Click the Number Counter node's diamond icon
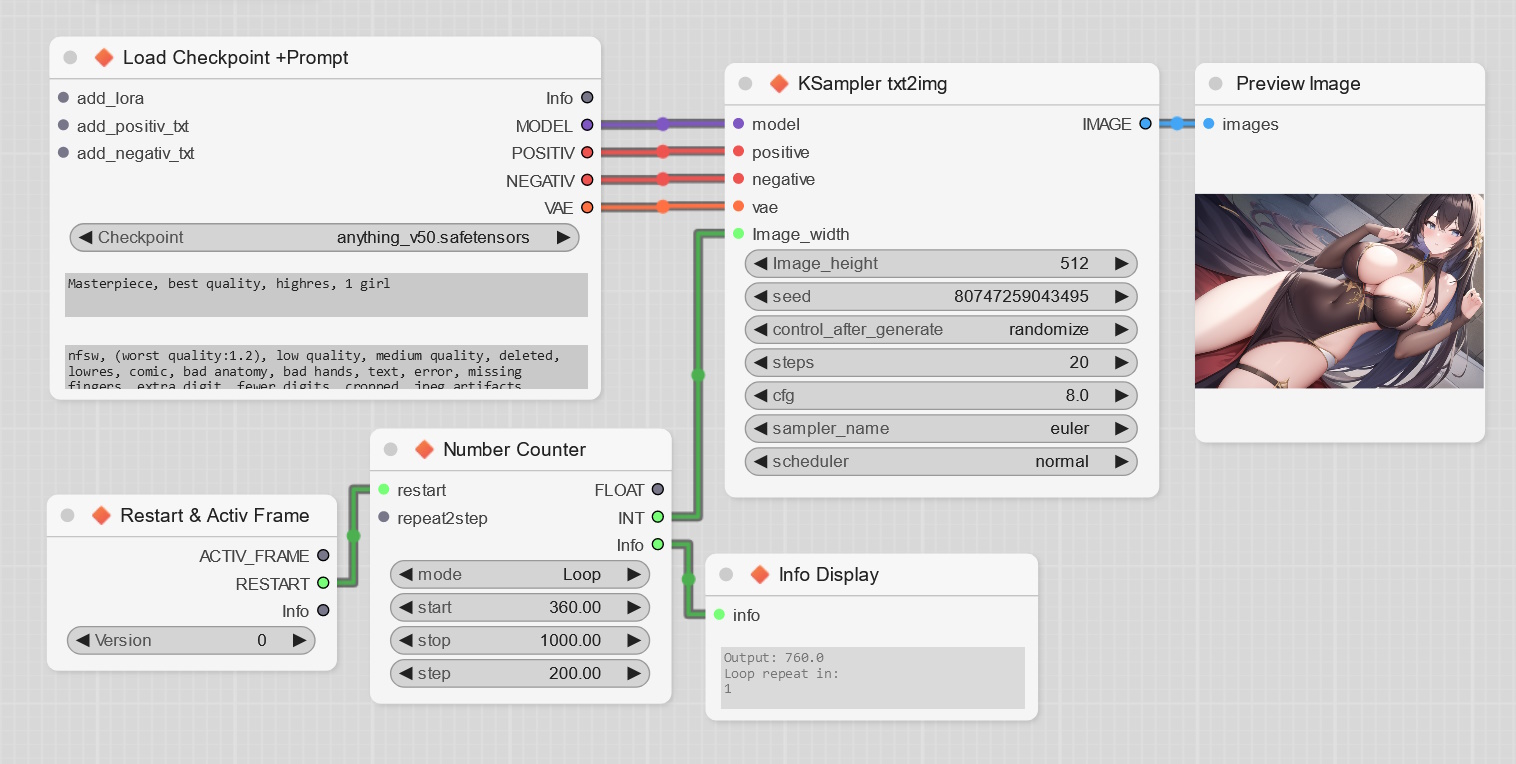Image resolution: width=1516 pixels, height=764 pixels. pyautogui.click(x=424, y=450)
